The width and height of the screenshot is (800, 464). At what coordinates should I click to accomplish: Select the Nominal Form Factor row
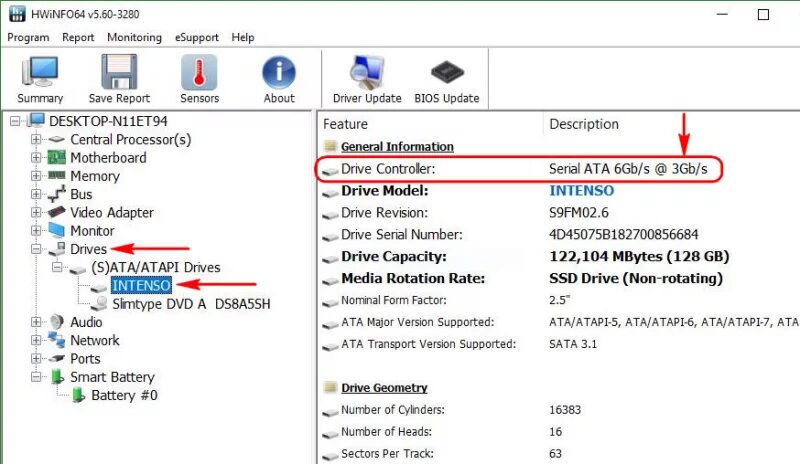coord(559,300)
